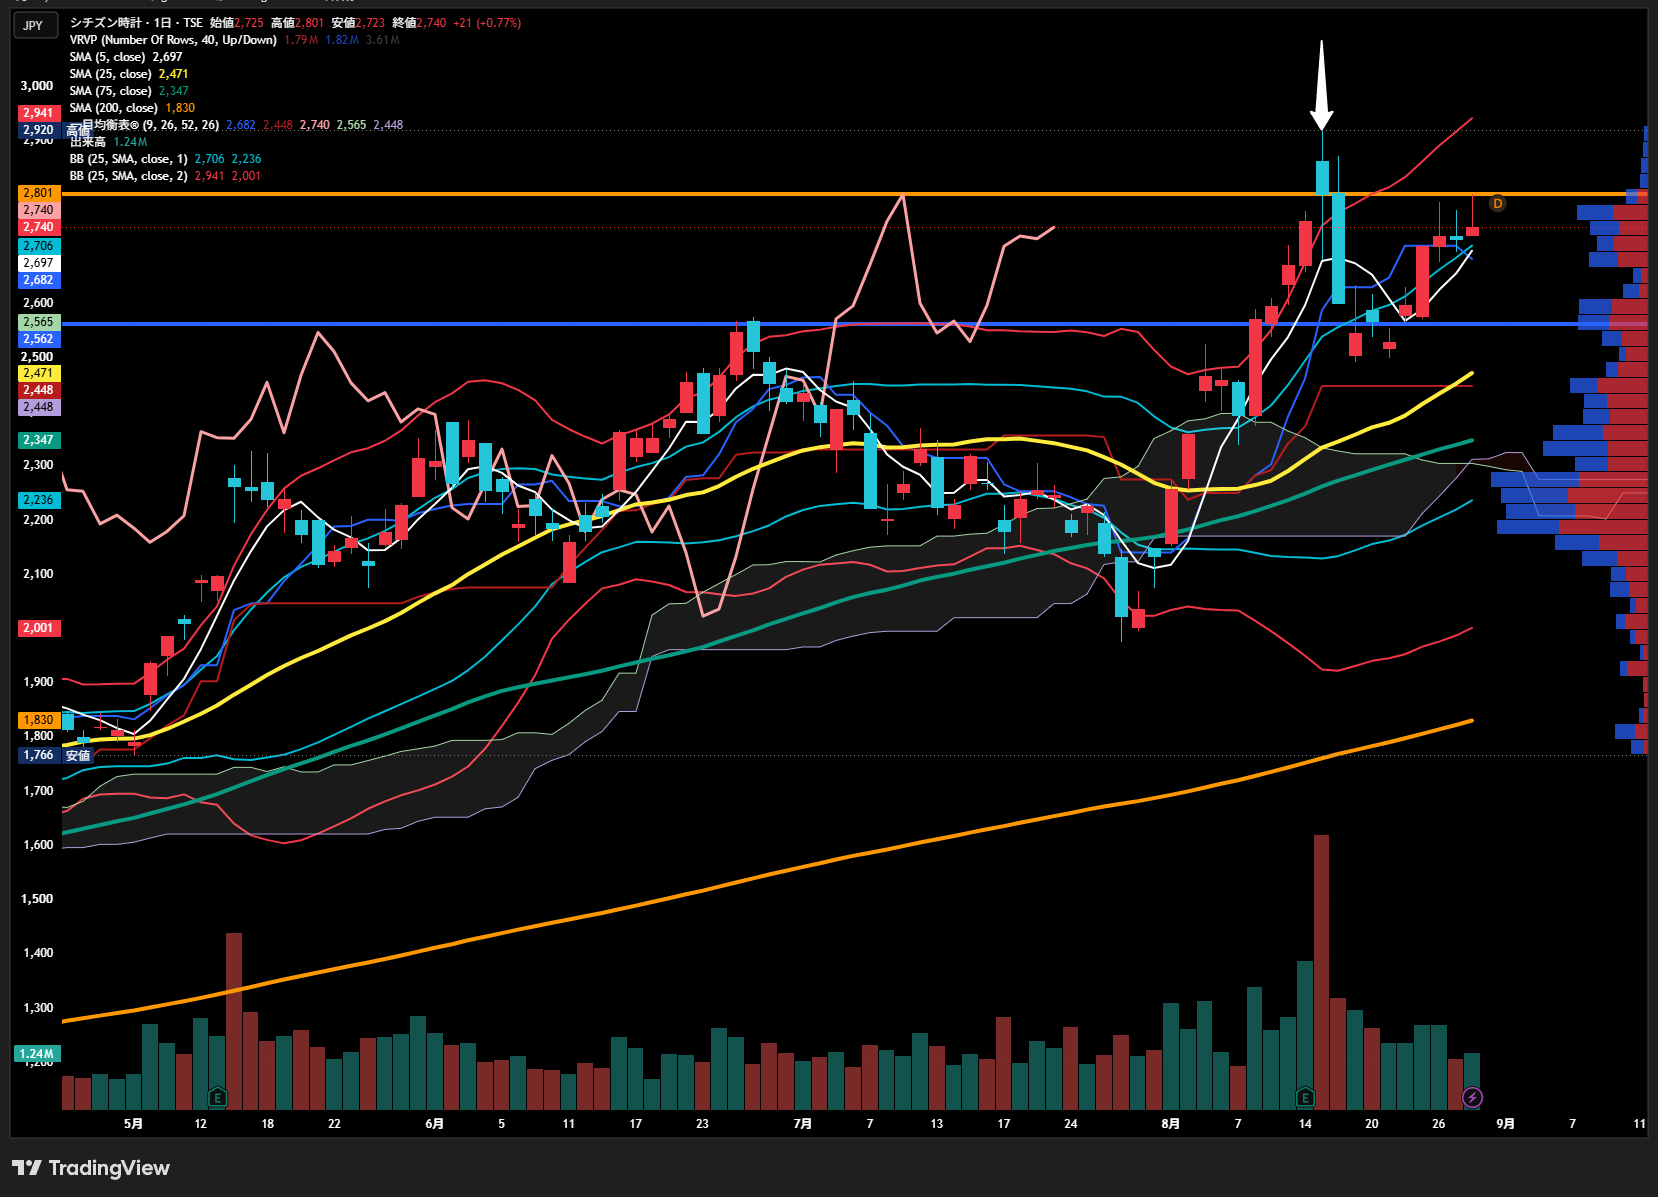Click the 9月 date label
1658x1197 pixels.
coord(1505,1124)
